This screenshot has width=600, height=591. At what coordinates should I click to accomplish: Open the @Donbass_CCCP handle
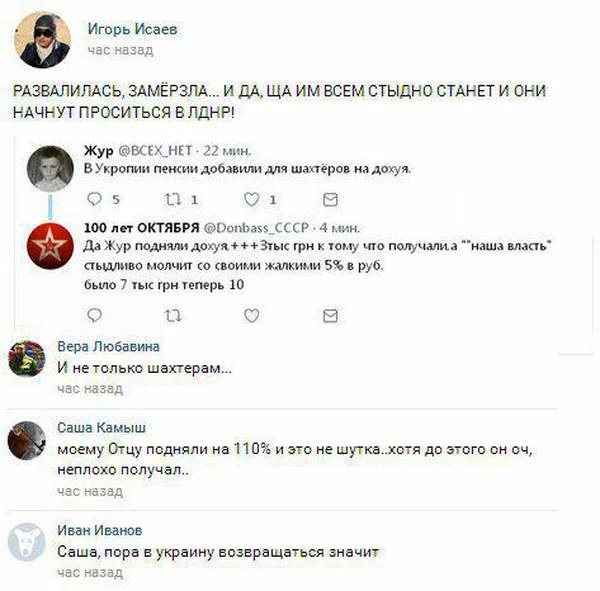click(256, 228)
